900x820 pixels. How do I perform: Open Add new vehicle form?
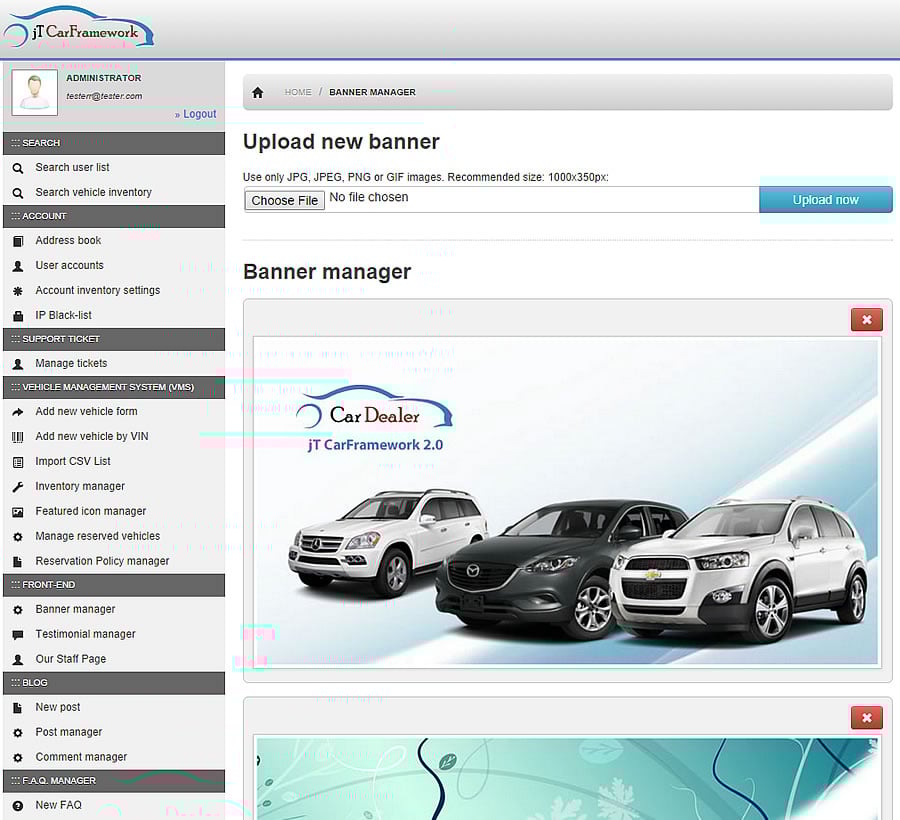pyautogui.click(x=86, y=411)
